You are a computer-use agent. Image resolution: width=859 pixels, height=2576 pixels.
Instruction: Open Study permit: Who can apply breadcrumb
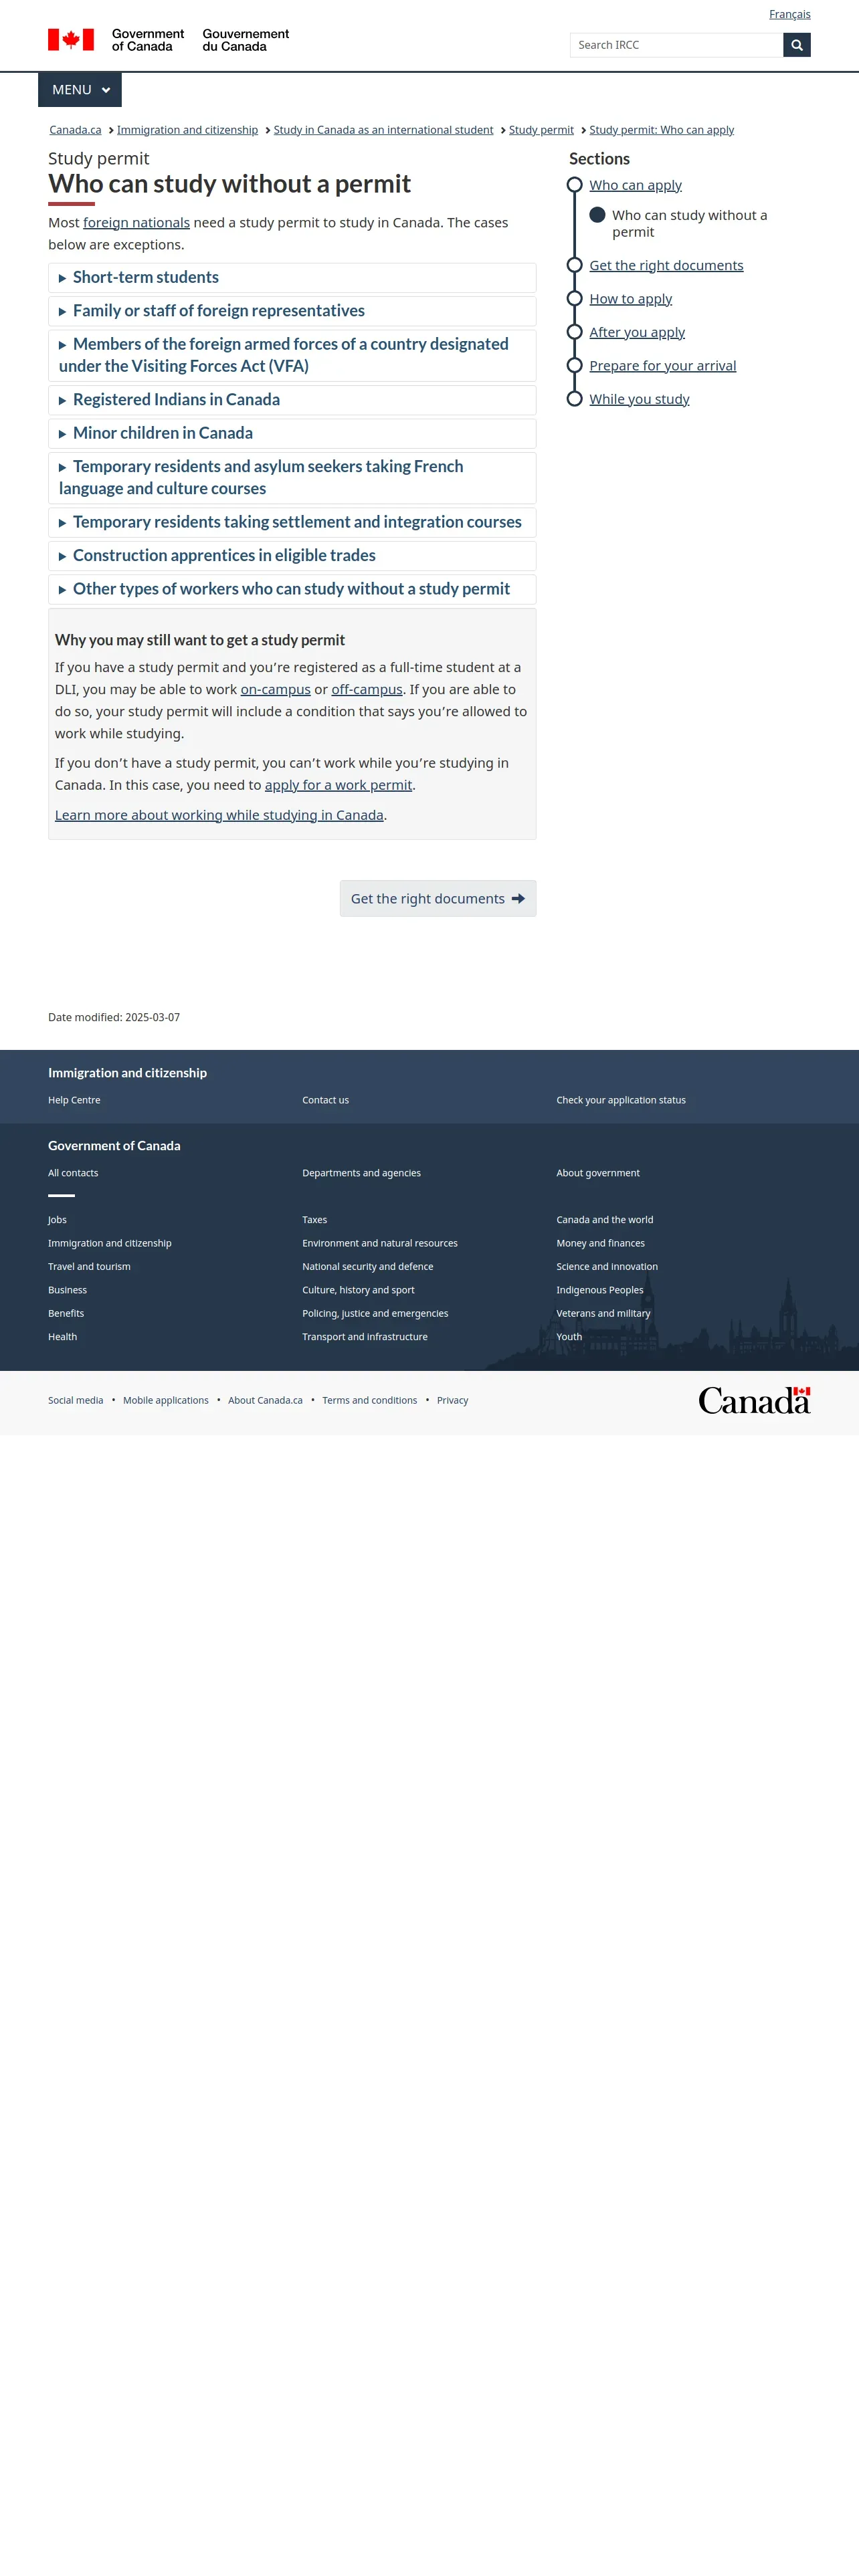661,130
